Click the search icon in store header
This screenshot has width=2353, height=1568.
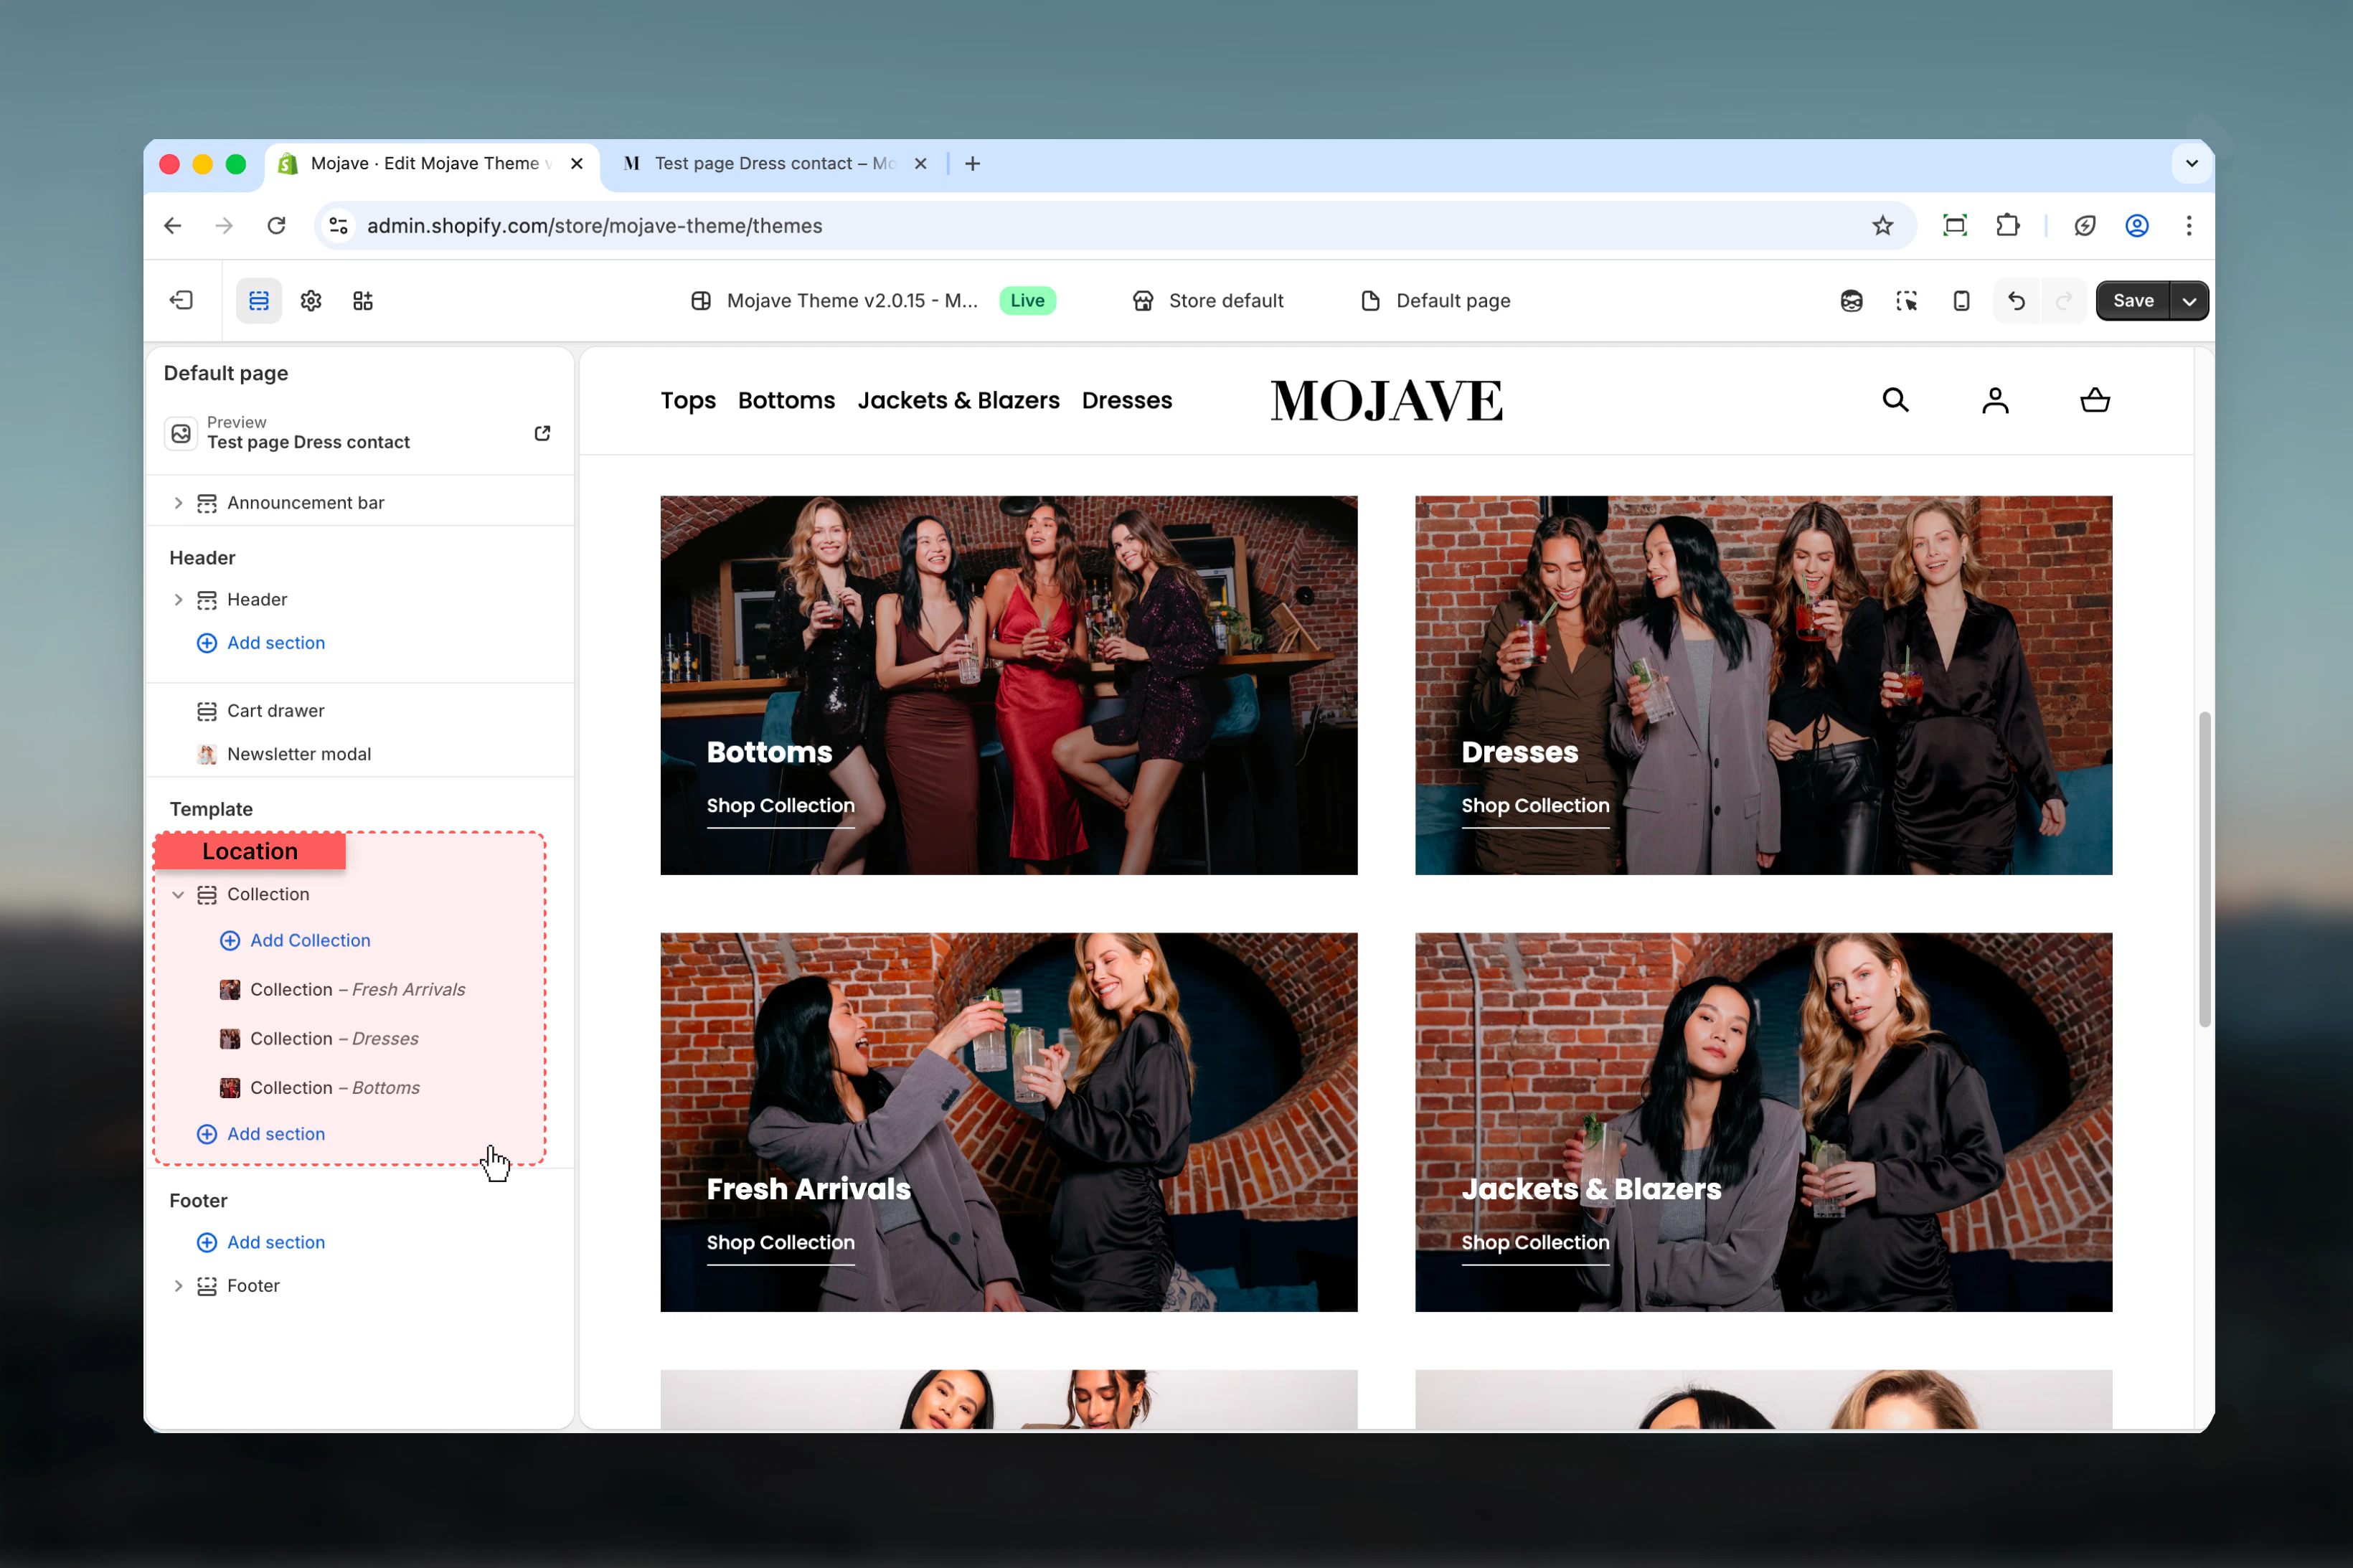pyautogui.click(x=1895, y=400)
